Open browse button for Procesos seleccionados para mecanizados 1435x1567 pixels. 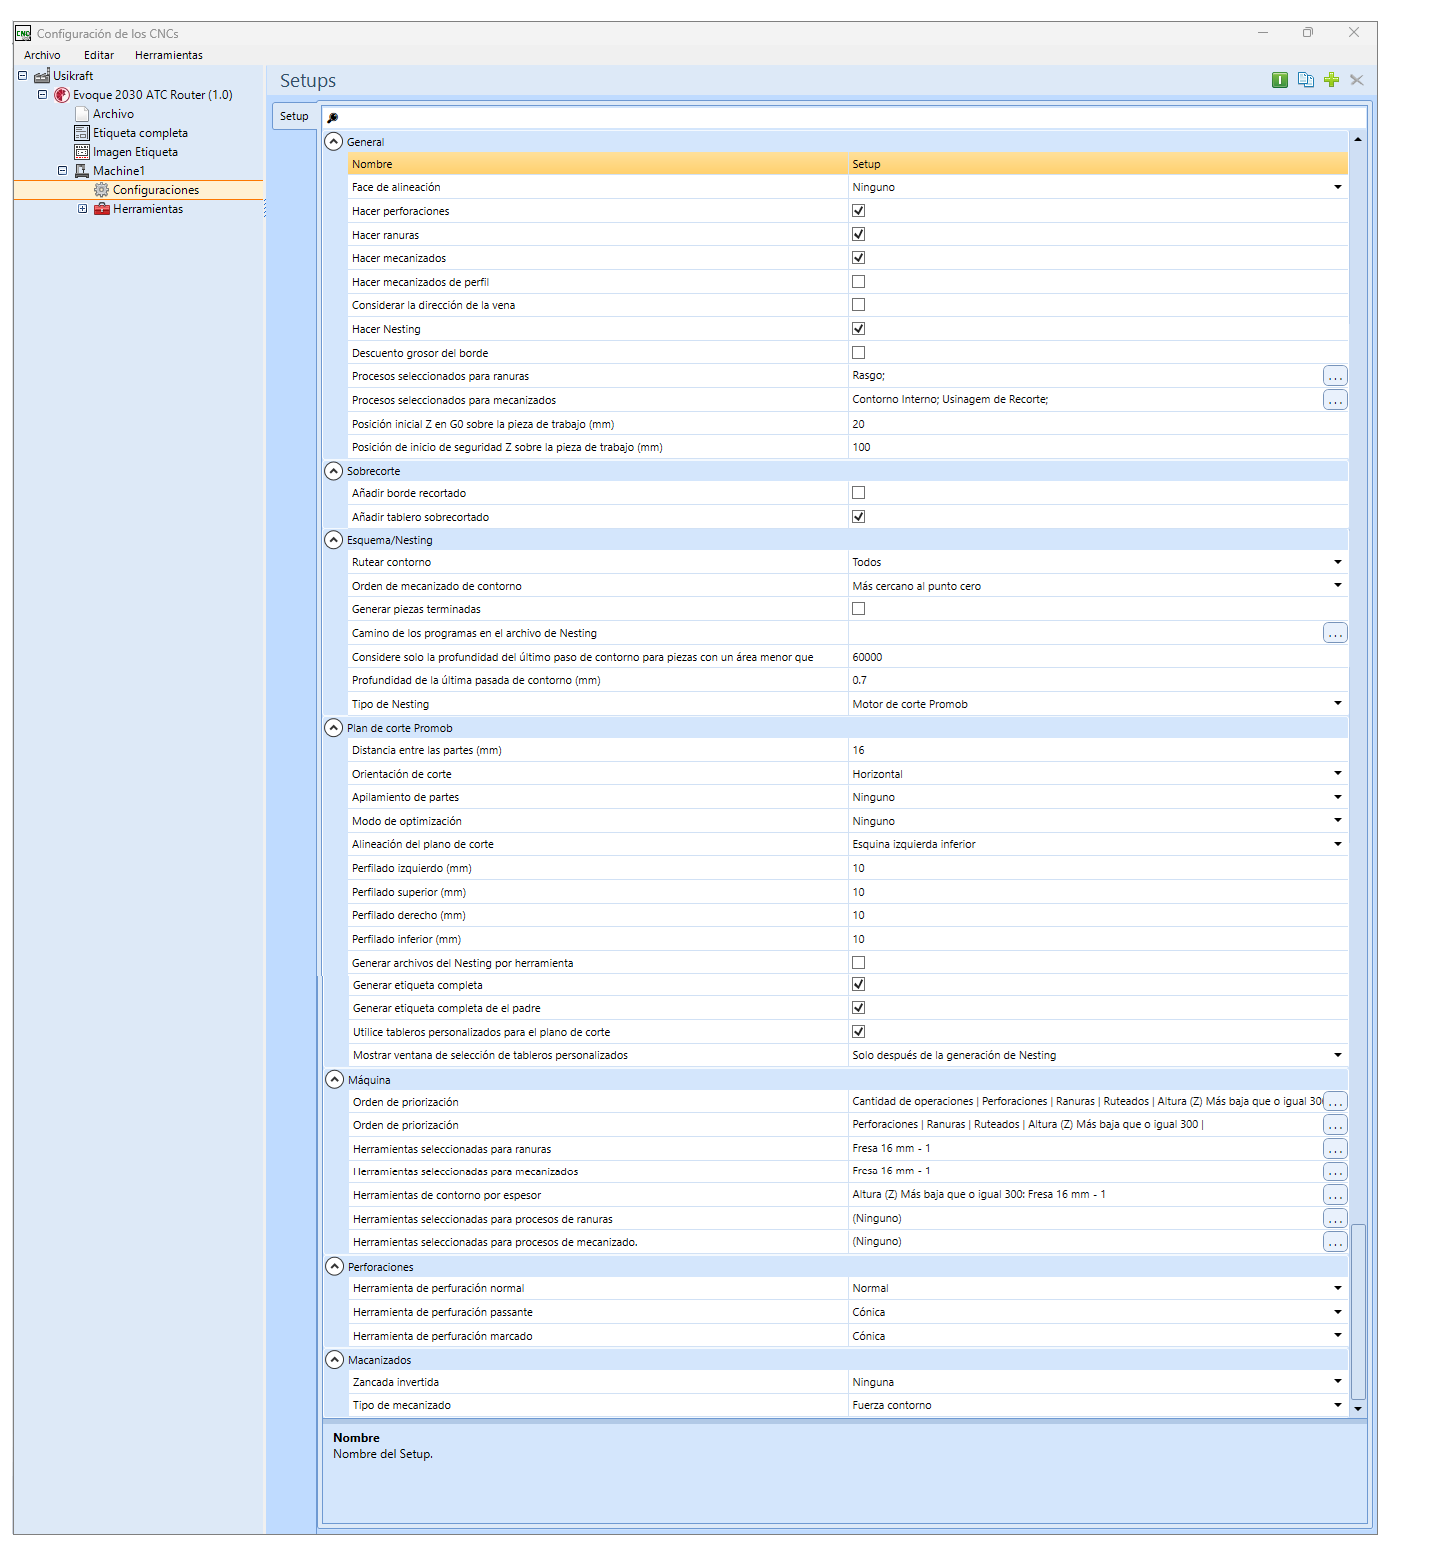coord(1335,400)
